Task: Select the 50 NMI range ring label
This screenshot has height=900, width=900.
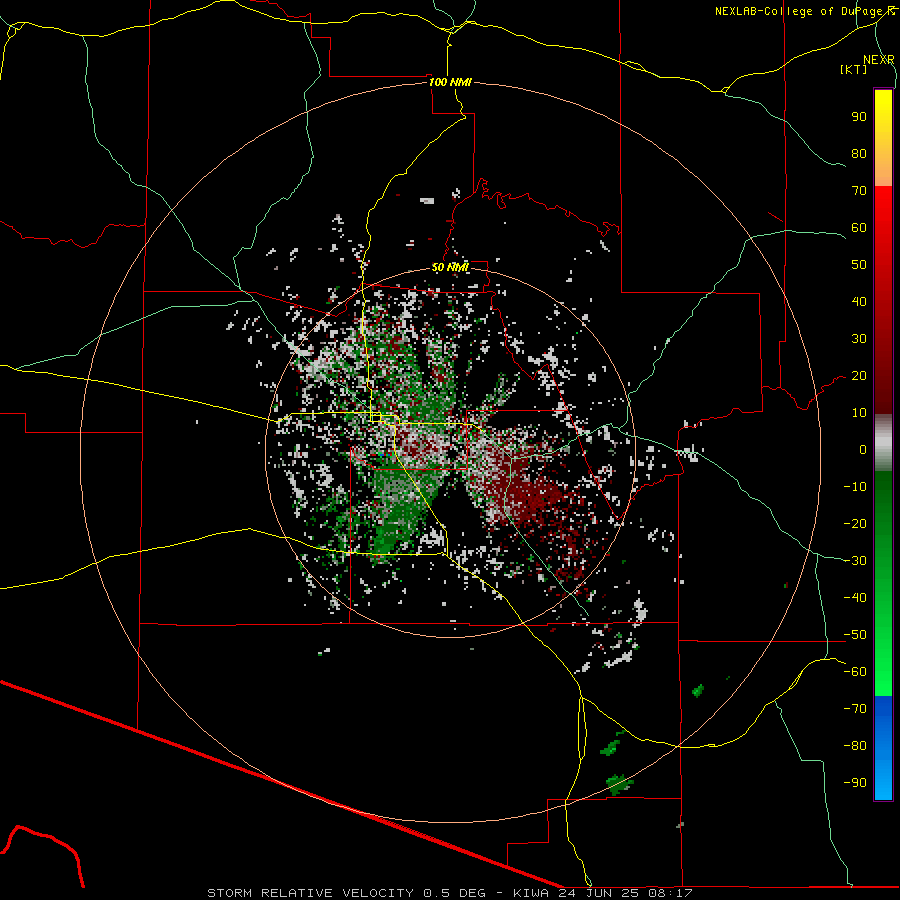Action: [x=450, y=267]
